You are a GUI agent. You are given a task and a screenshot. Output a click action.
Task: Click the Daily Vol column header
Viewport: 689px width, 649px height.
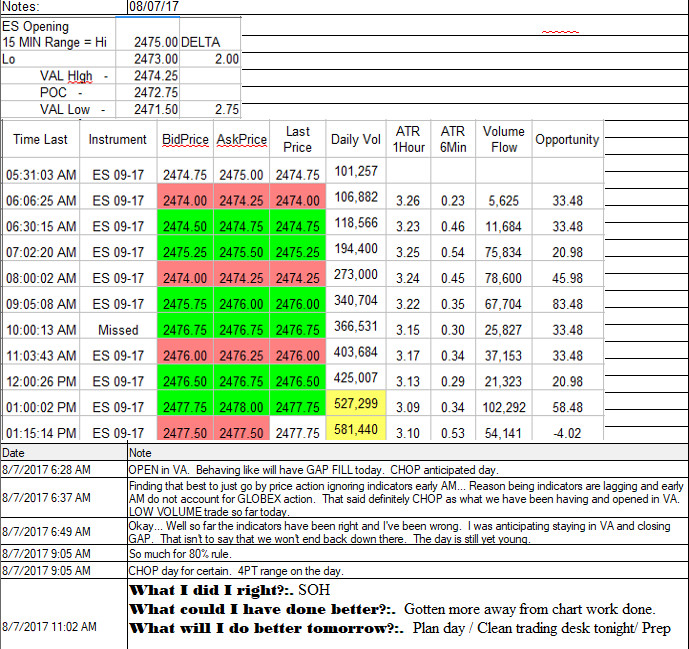355,139
